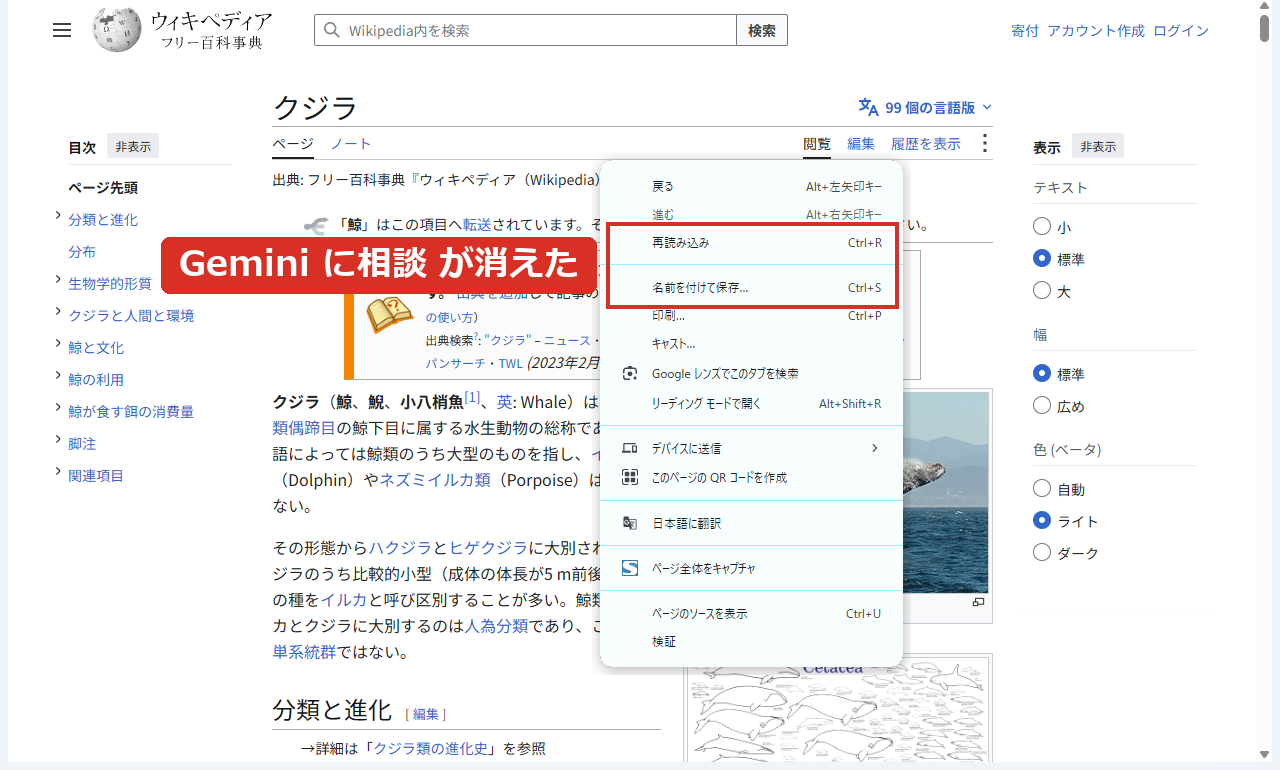Click the QR code icon in menu
This screenshot has width=1280, height=770.
click(630, 477)
